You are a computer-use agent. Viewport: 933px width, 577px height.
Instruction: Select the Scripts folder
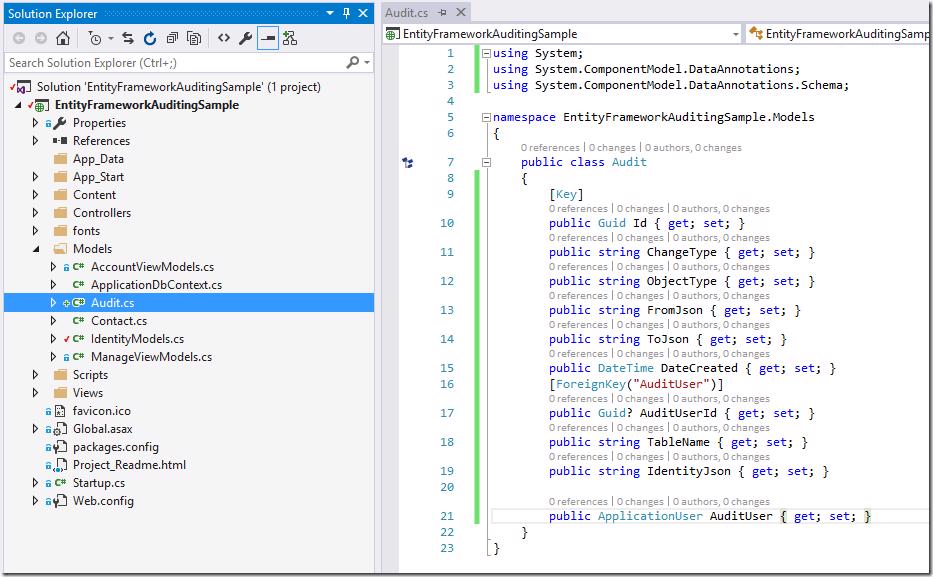pos(90,375)
